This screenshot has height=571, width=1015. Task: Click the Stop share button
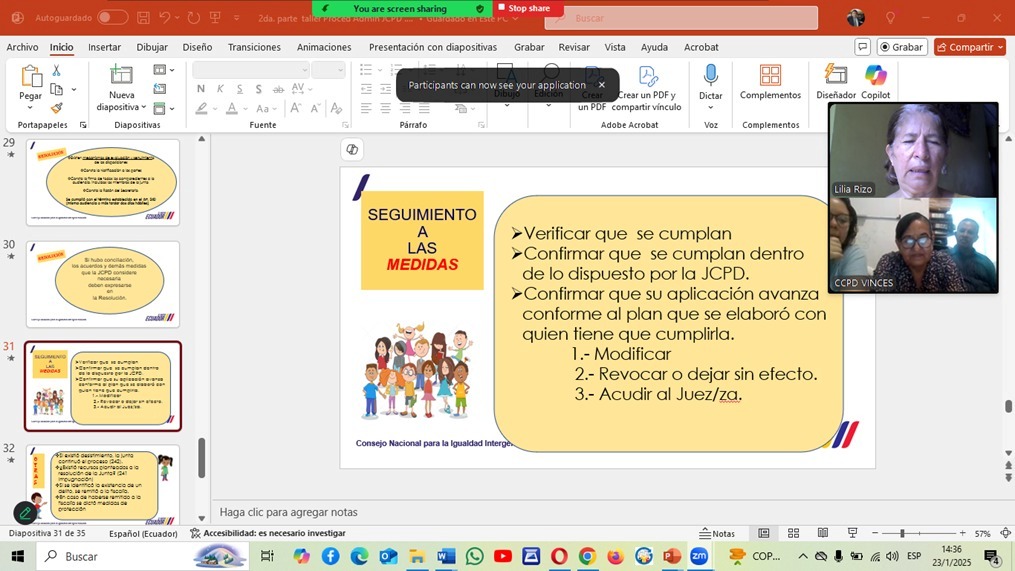[524, 8]
